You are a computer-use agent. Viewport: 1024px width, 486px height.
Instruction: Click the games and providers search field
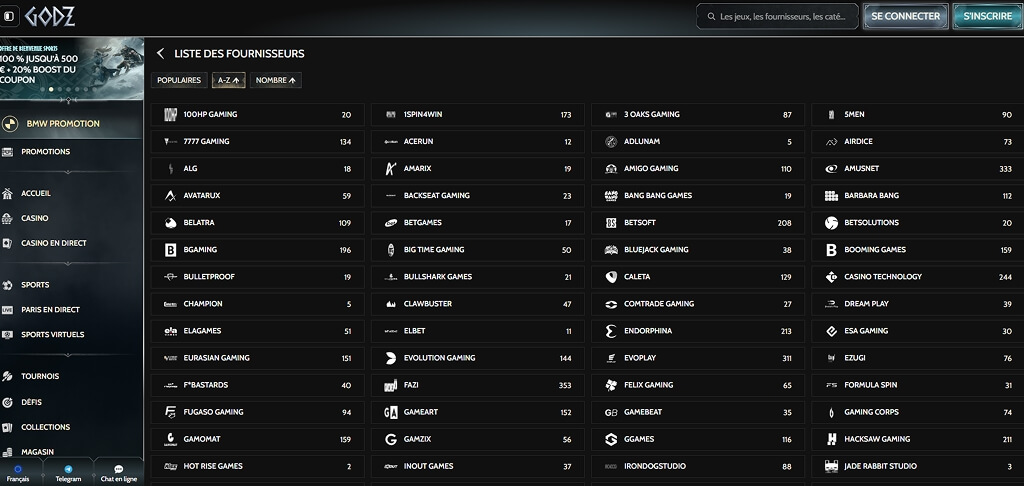(x=777, y=16)
